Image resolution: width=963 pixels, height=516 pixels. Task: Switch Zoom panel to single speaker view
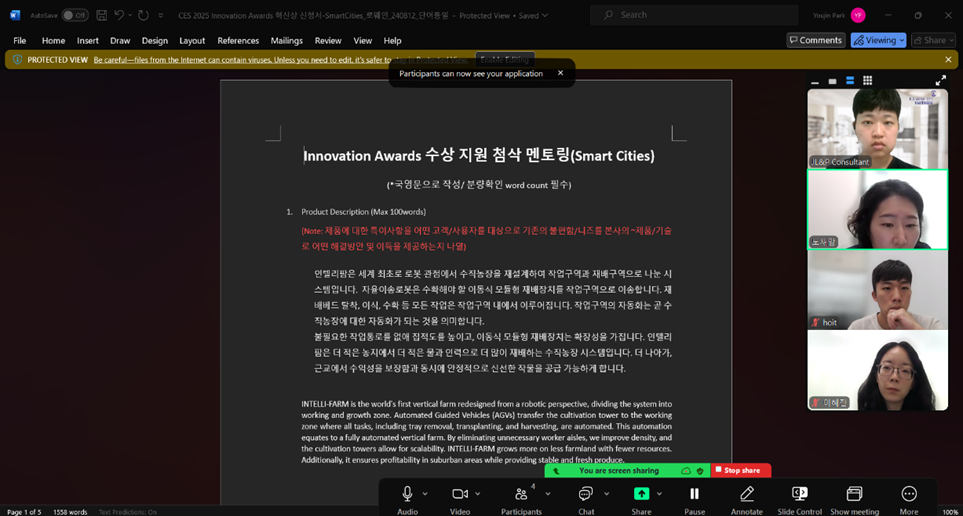coord(832,81)
